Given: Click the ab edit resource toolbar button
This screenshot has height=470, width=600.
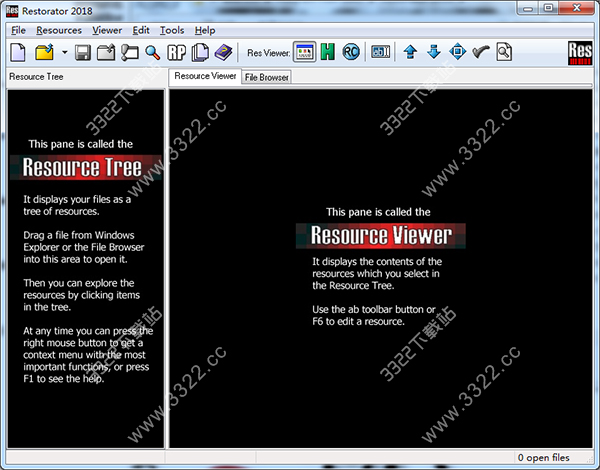Looking at the screenshot, I should [x=381, y=51].
